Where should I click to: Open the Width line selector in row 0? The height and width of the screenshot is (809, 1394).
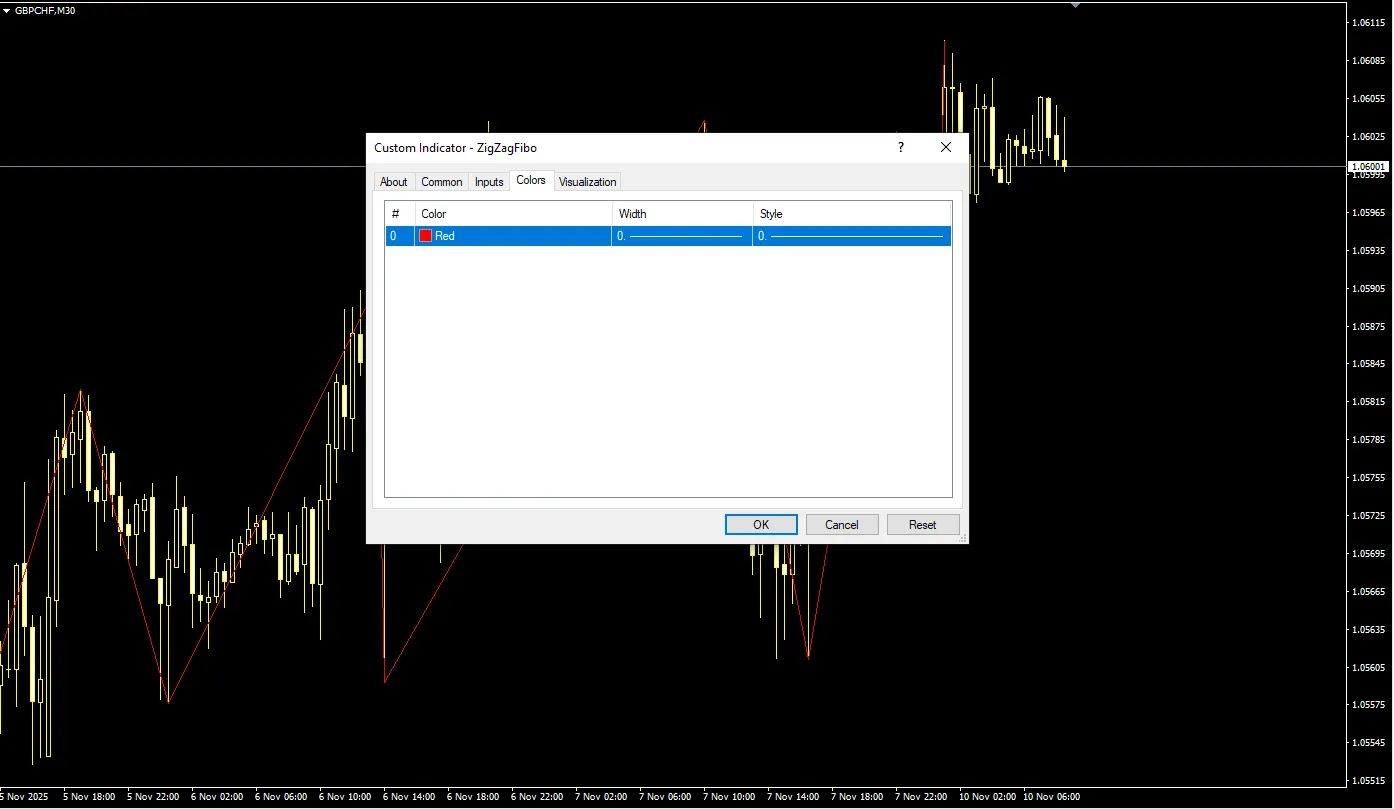[681, 236]
